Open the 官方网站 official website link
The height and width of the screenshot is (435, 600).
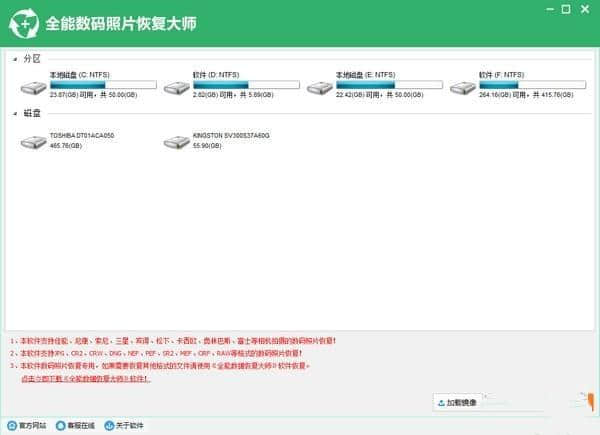click(31, 426)
